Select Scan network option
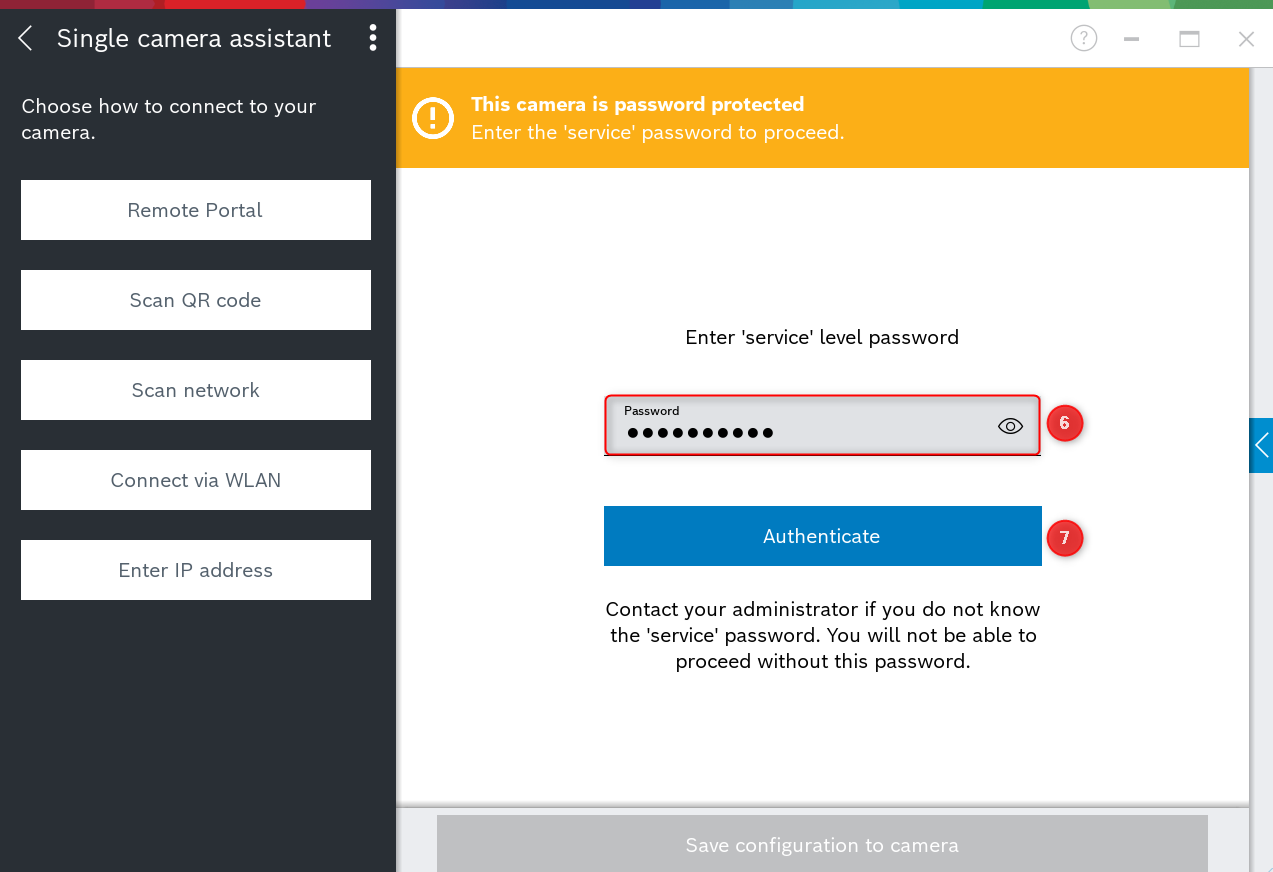1273x872 pixels. click(195, 390)
